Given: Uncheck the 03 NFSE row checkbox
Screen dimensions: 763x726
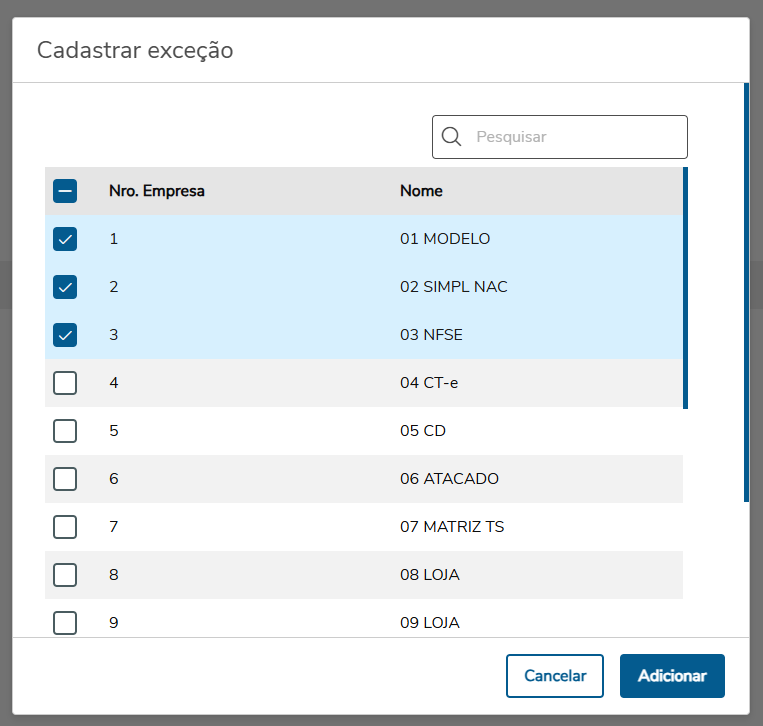Looking at the screenshot, I should (65, 335).
